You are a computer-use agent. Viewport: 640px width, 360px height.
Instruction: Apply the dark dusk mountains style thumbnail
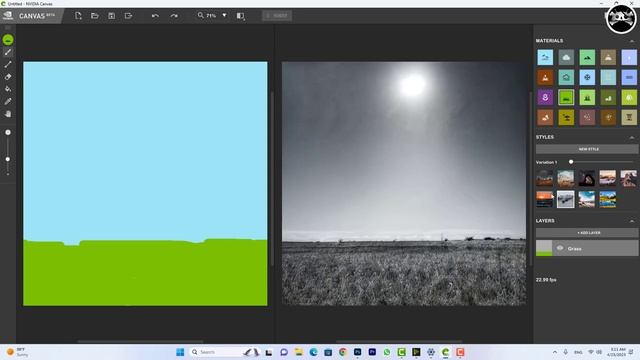click(x=544, y=178)
